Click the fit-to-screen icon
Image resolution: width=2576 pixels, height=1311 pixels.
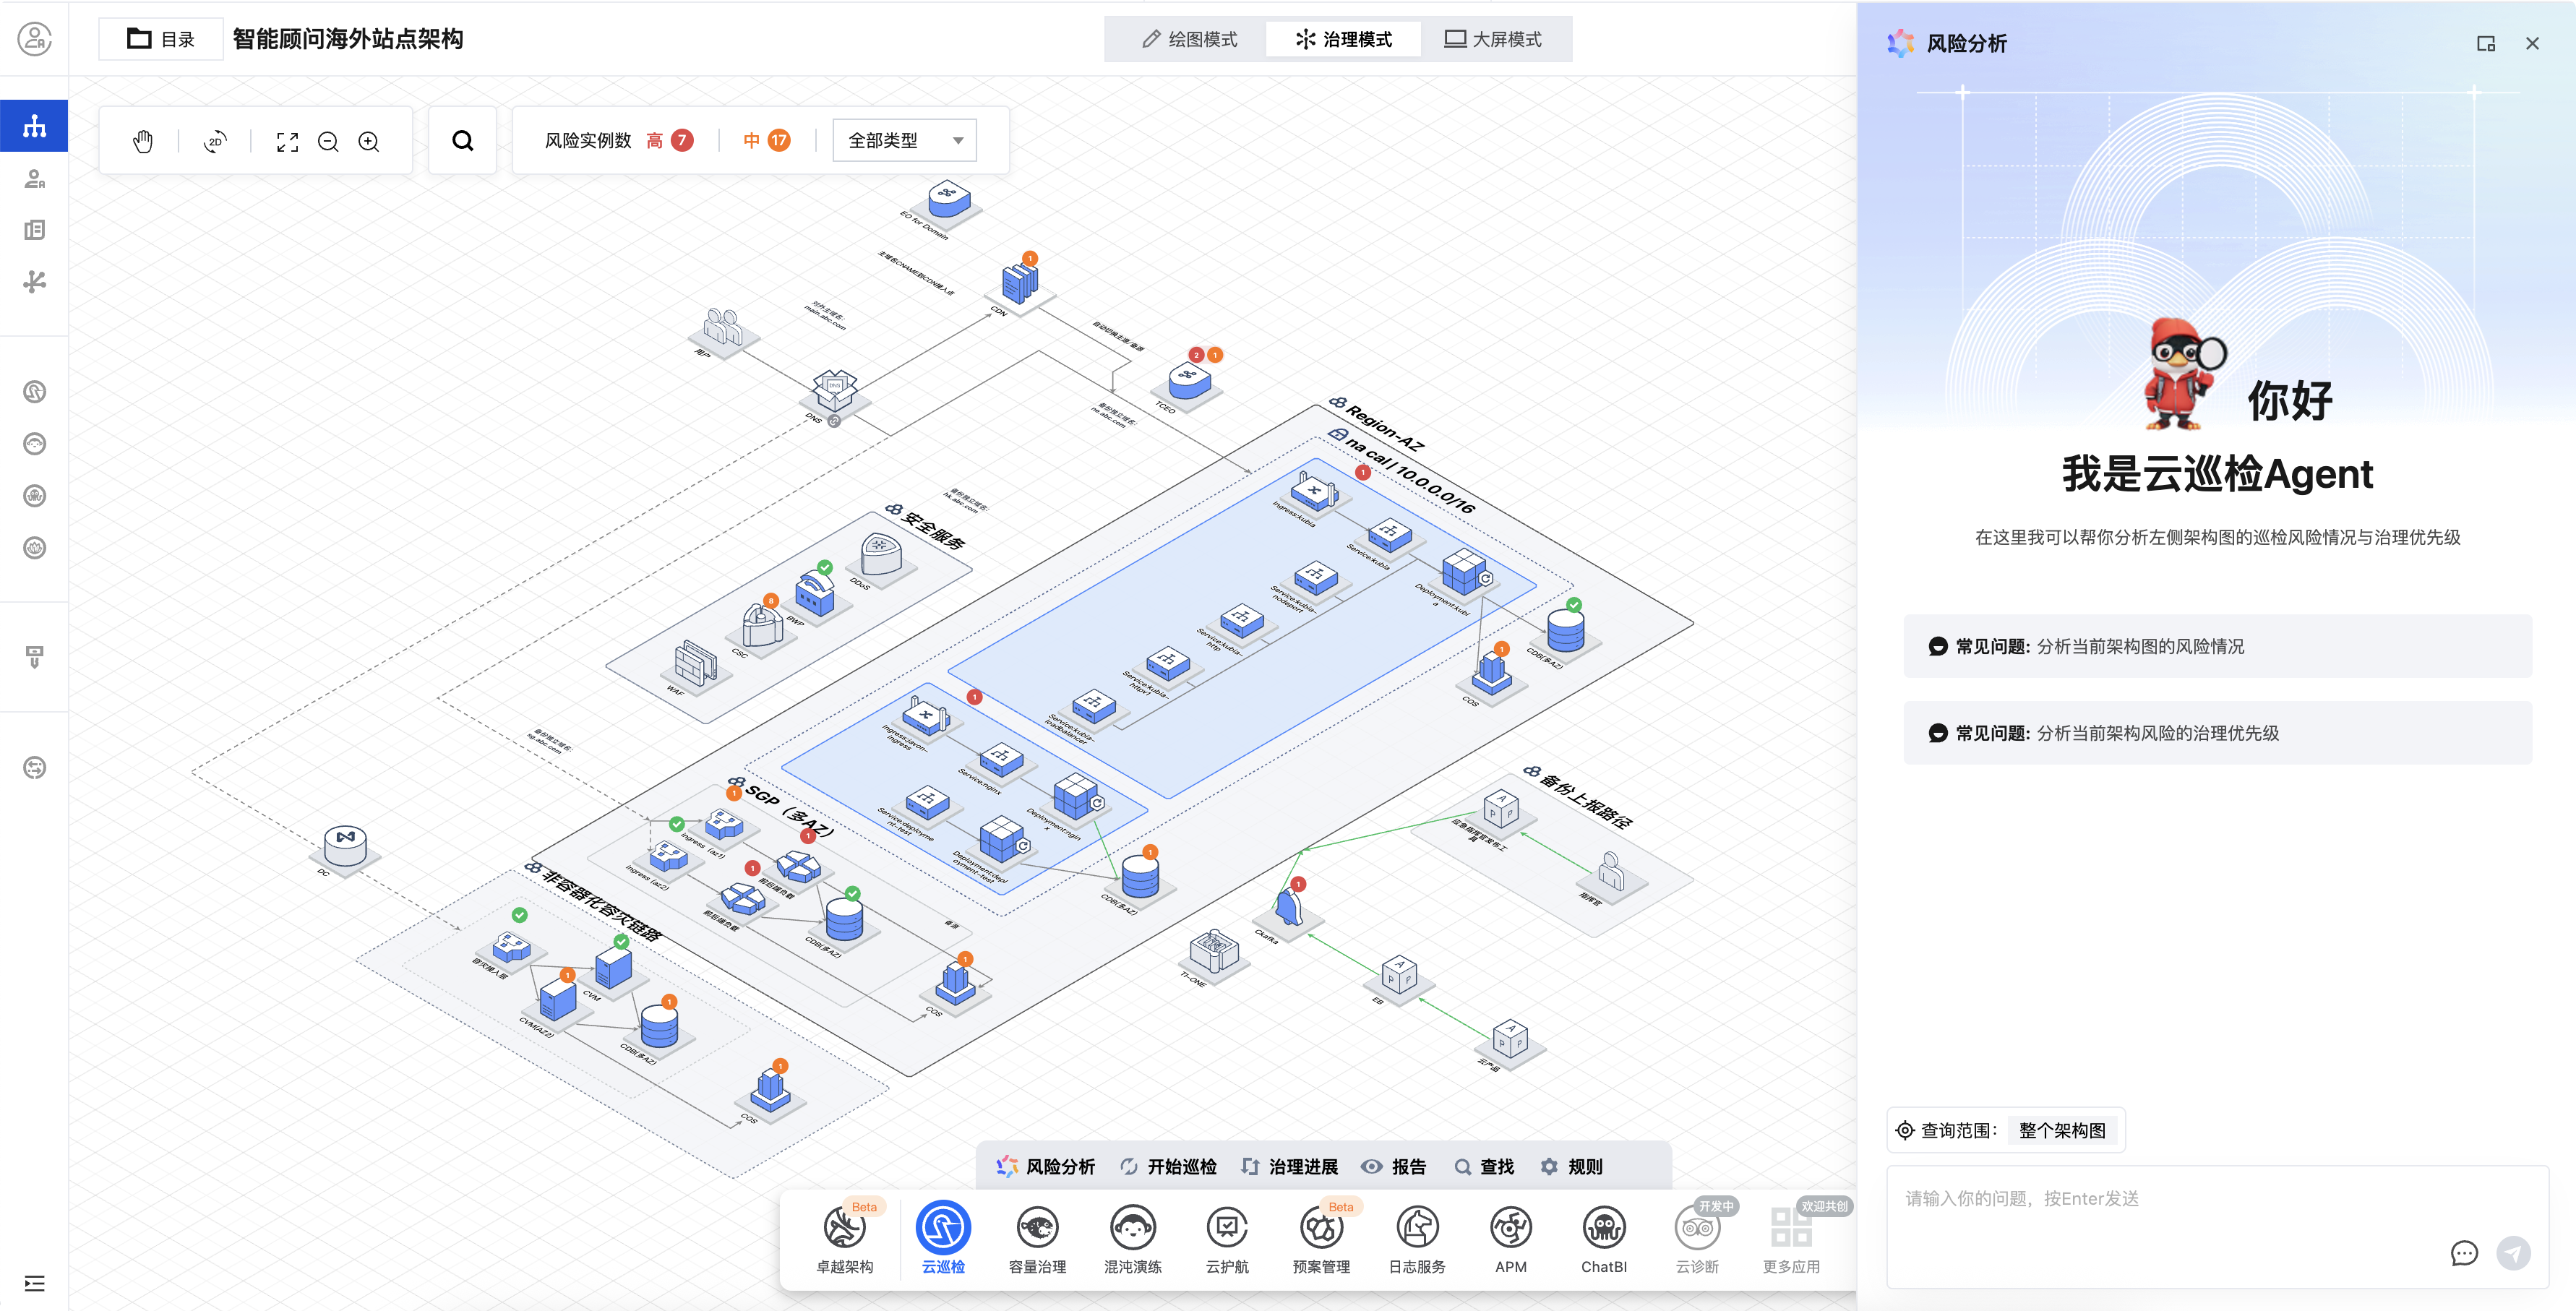pyautogui.click(x=287, y=141)
